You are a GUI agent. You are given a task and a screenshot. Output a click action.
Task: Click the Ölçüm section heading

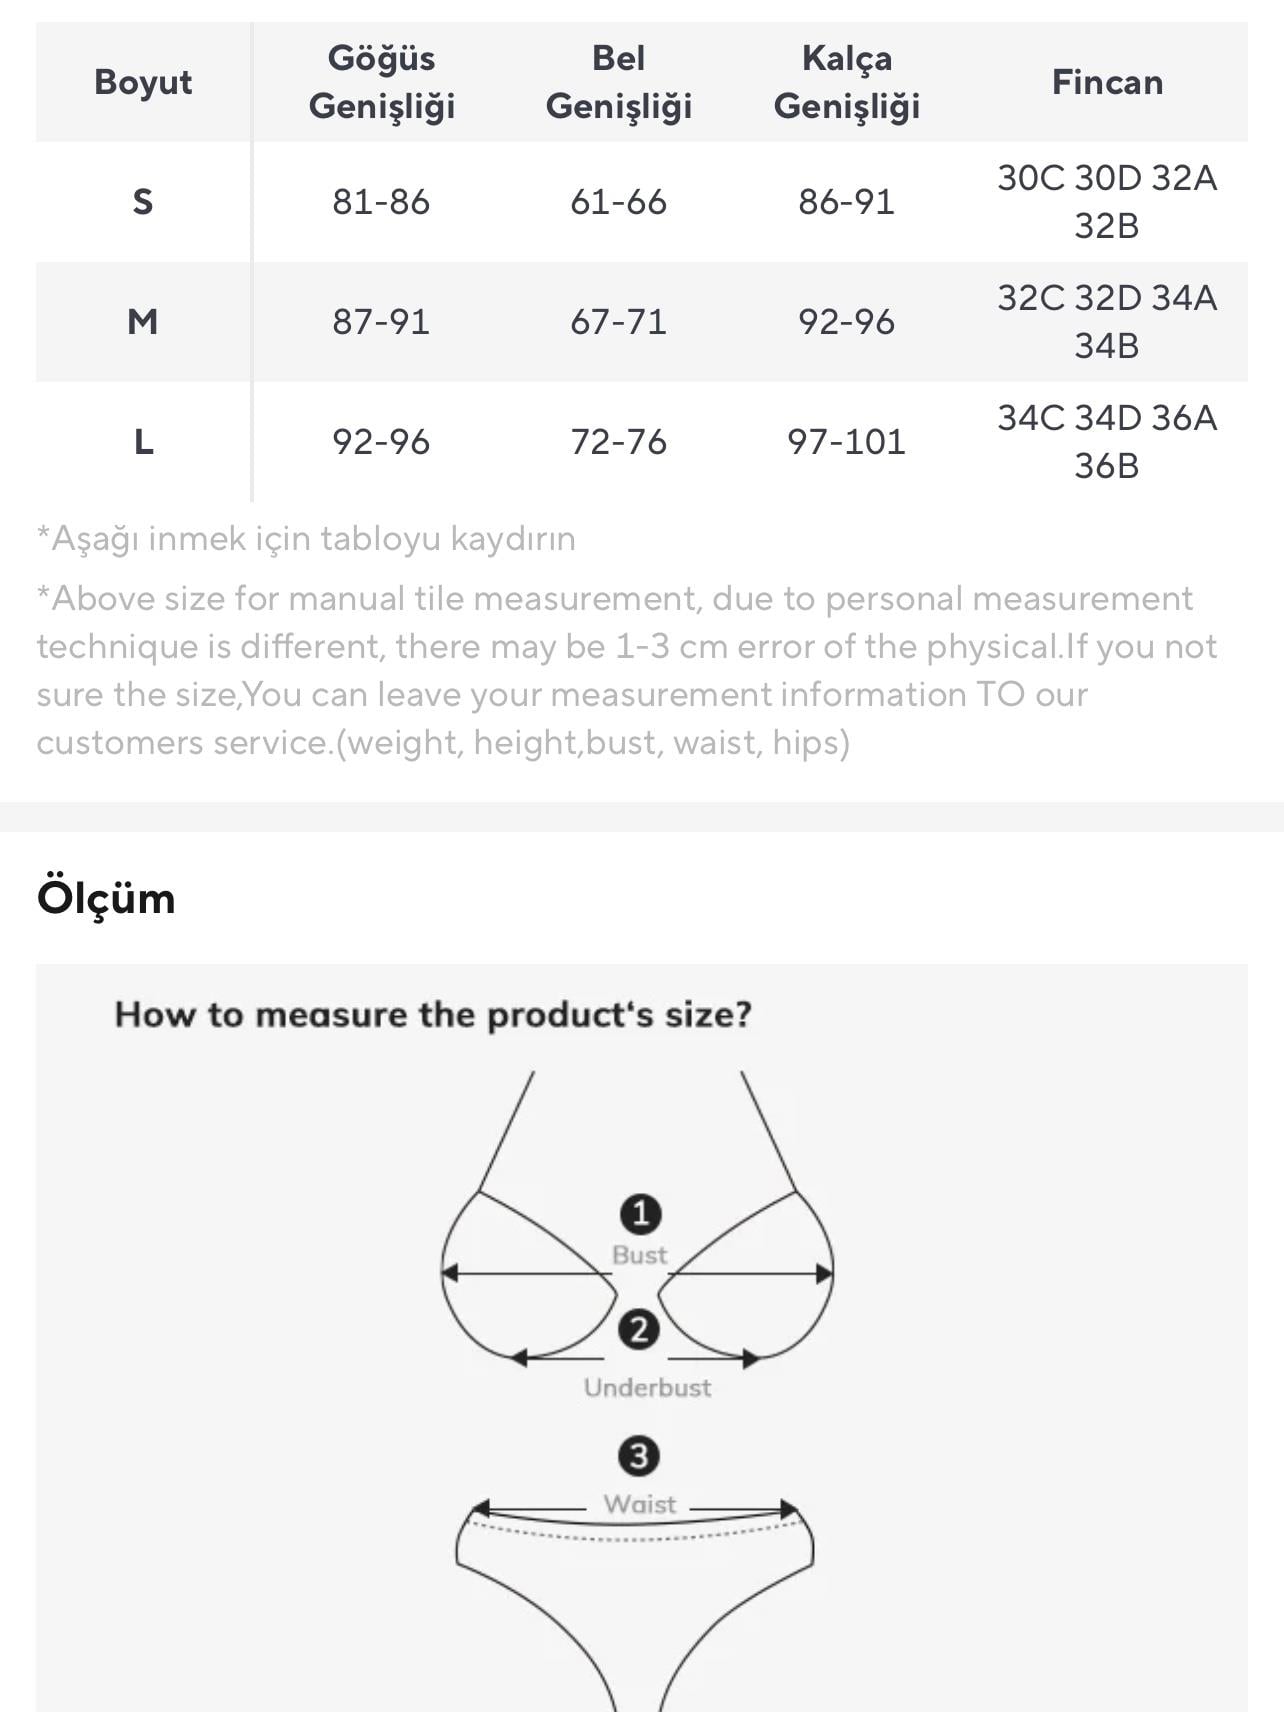[106, 898]
